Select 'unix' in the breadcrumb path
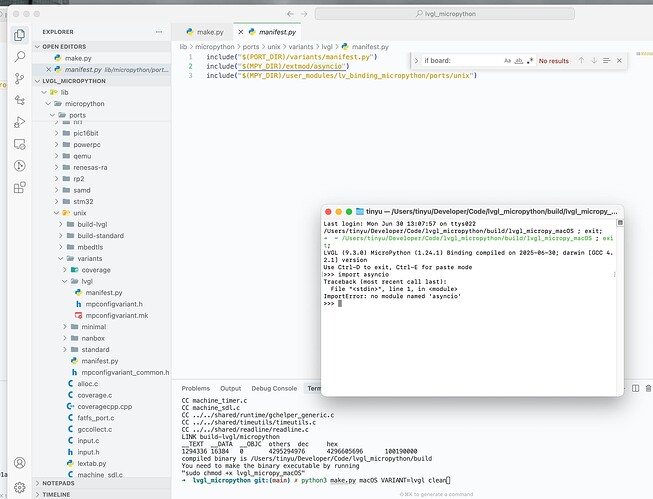The width and height of the screenshot is (653, 499). coord(274,47)
